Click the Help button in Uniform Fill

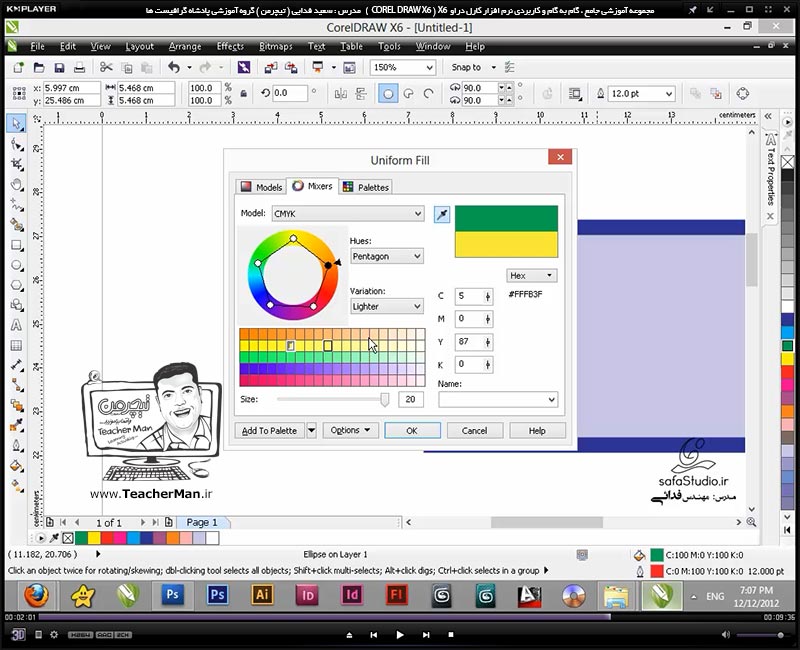(x=537, y=431)
